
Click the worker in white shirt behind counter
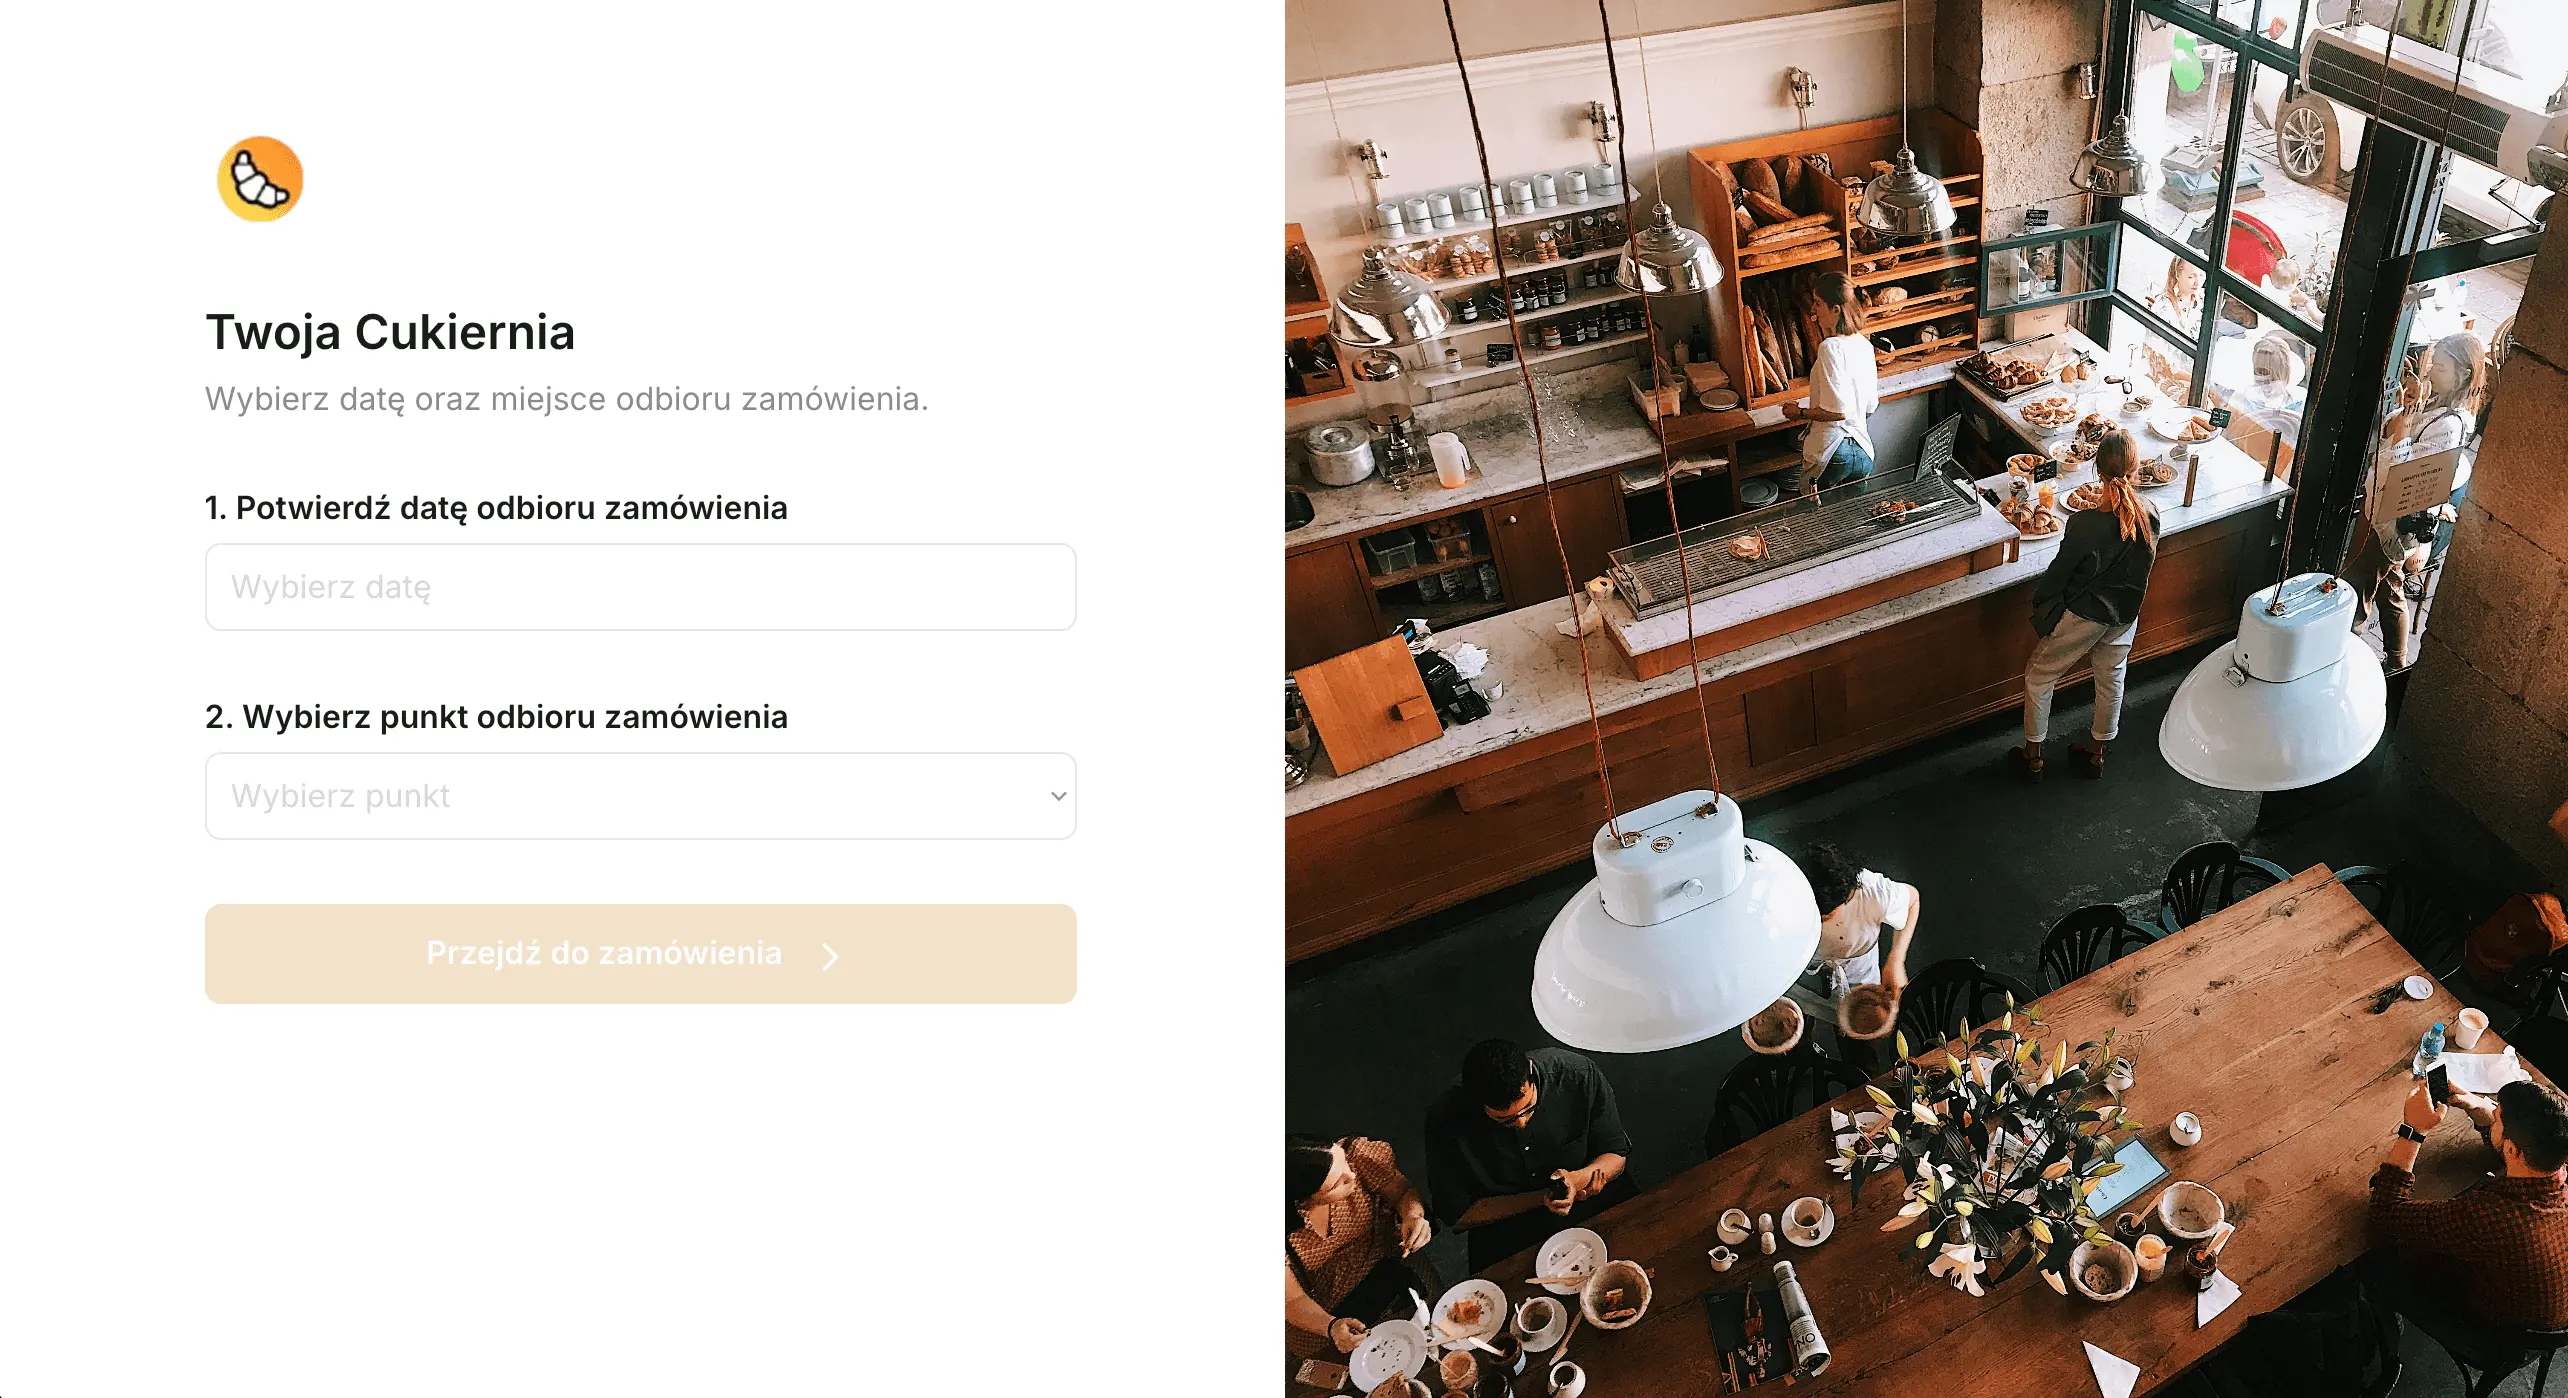(x=1838, y=388)
